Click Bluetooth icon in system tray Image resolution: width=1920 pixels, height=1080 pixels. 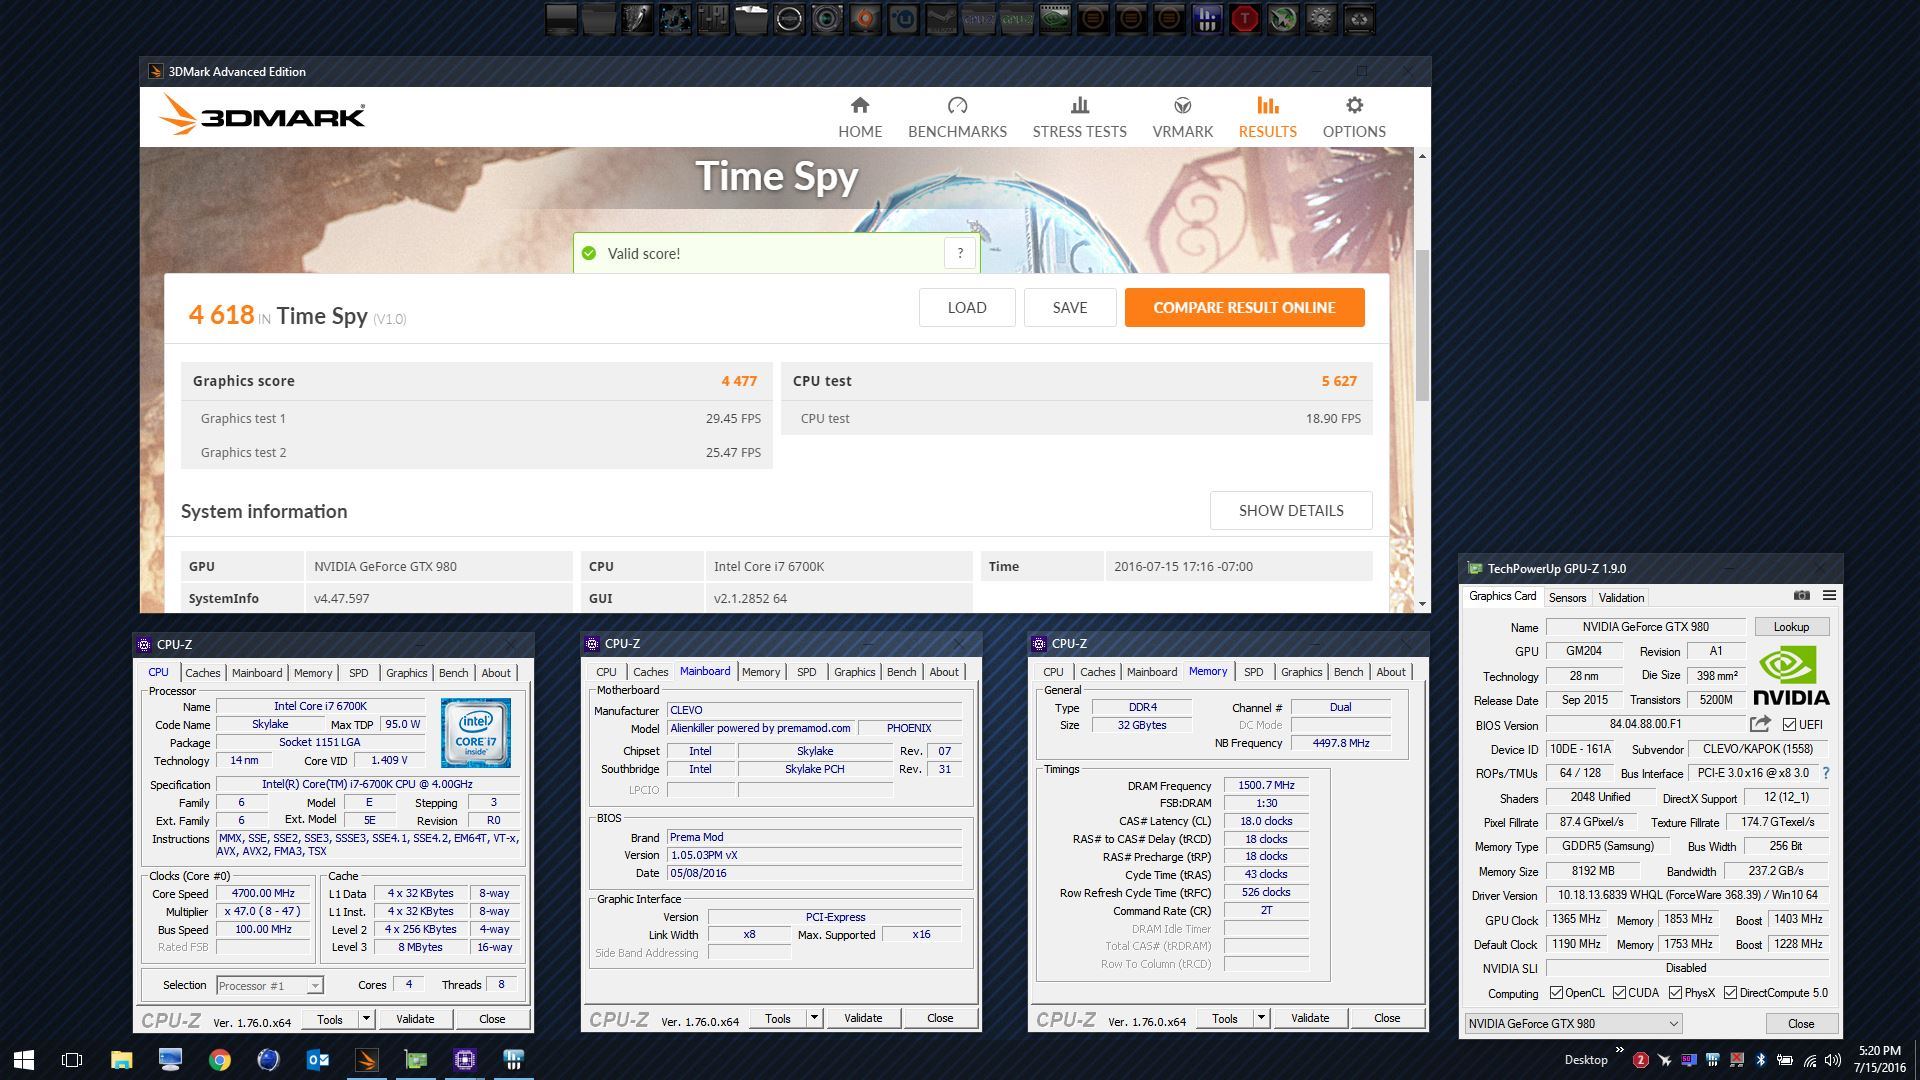1761,1060
